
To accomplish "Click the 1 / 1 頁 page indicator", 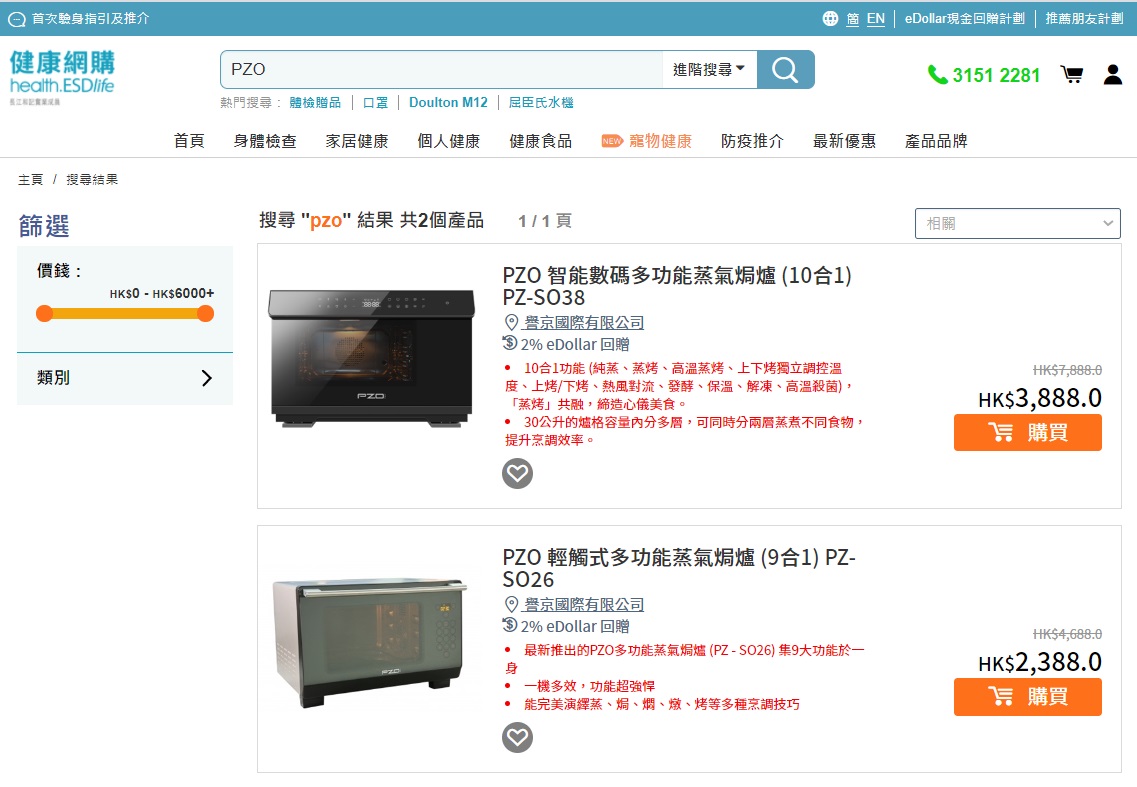I will click(x=545, y=221).
